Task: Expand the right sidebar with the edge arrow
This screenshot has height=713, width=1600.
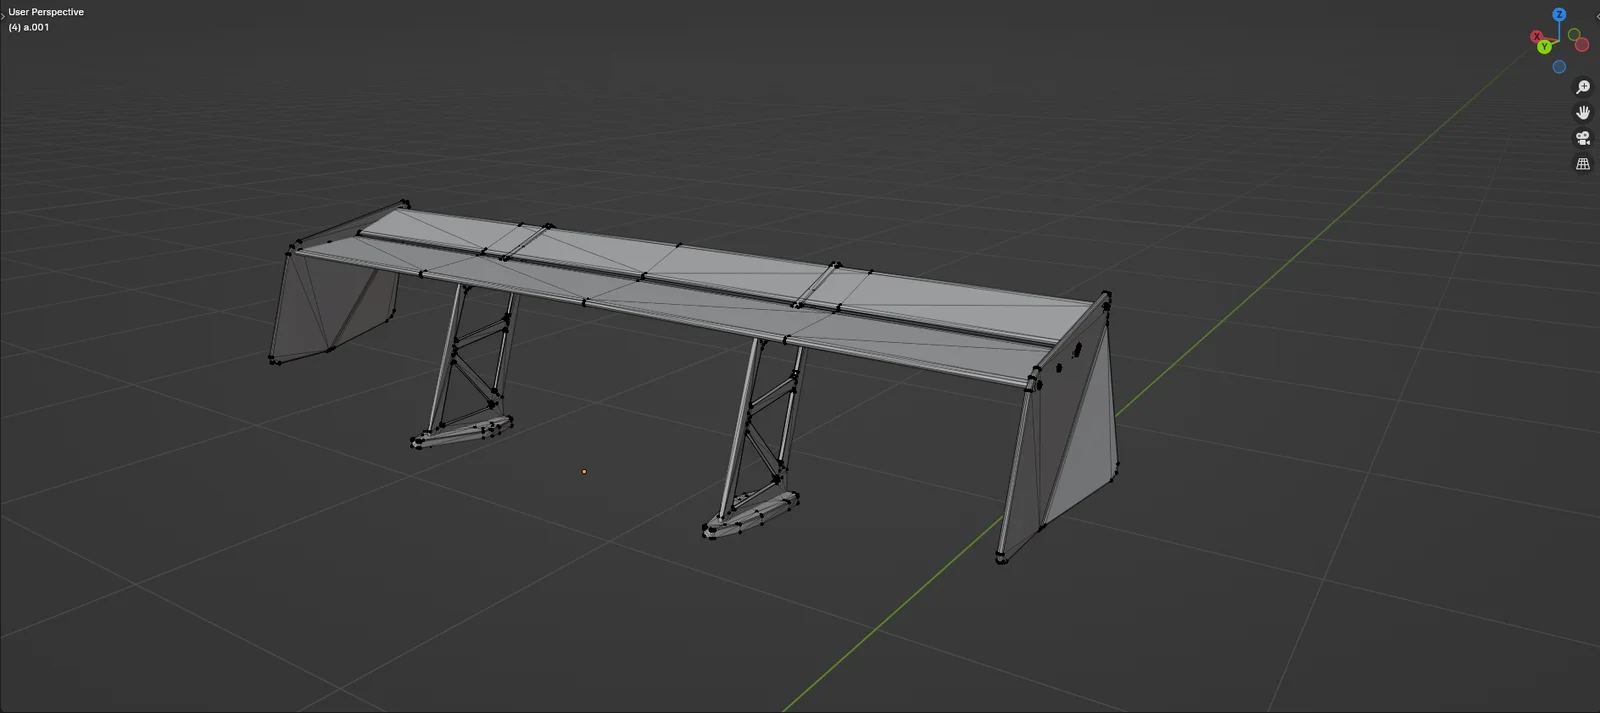Action: click(x=1596, y=14)
